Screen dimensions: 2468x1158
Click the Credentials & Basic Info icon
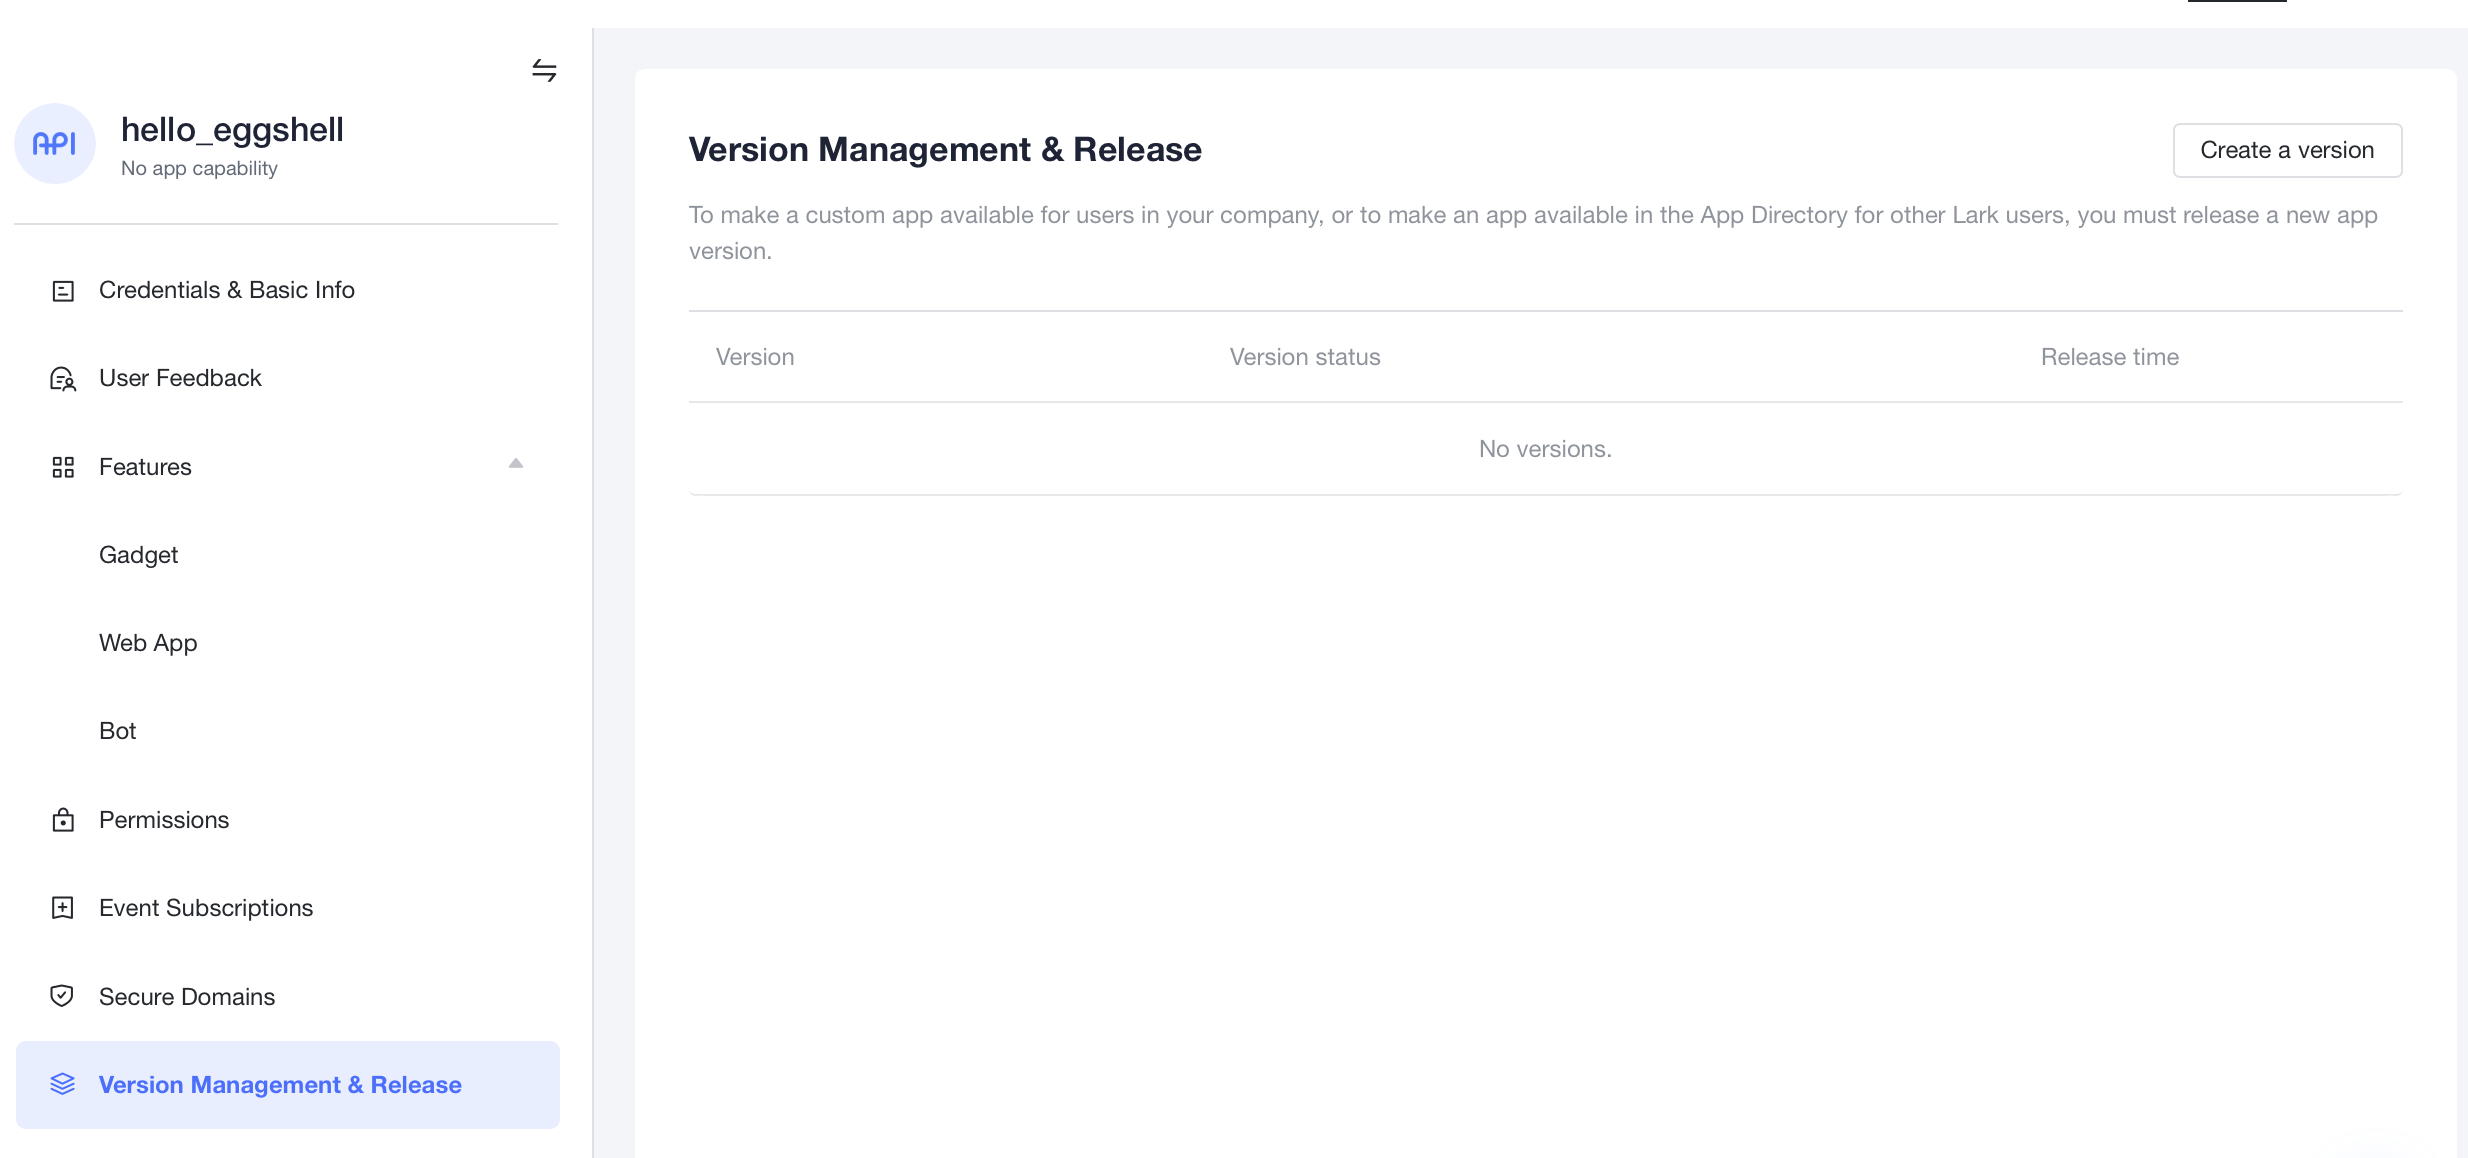(x=63, y=291)
